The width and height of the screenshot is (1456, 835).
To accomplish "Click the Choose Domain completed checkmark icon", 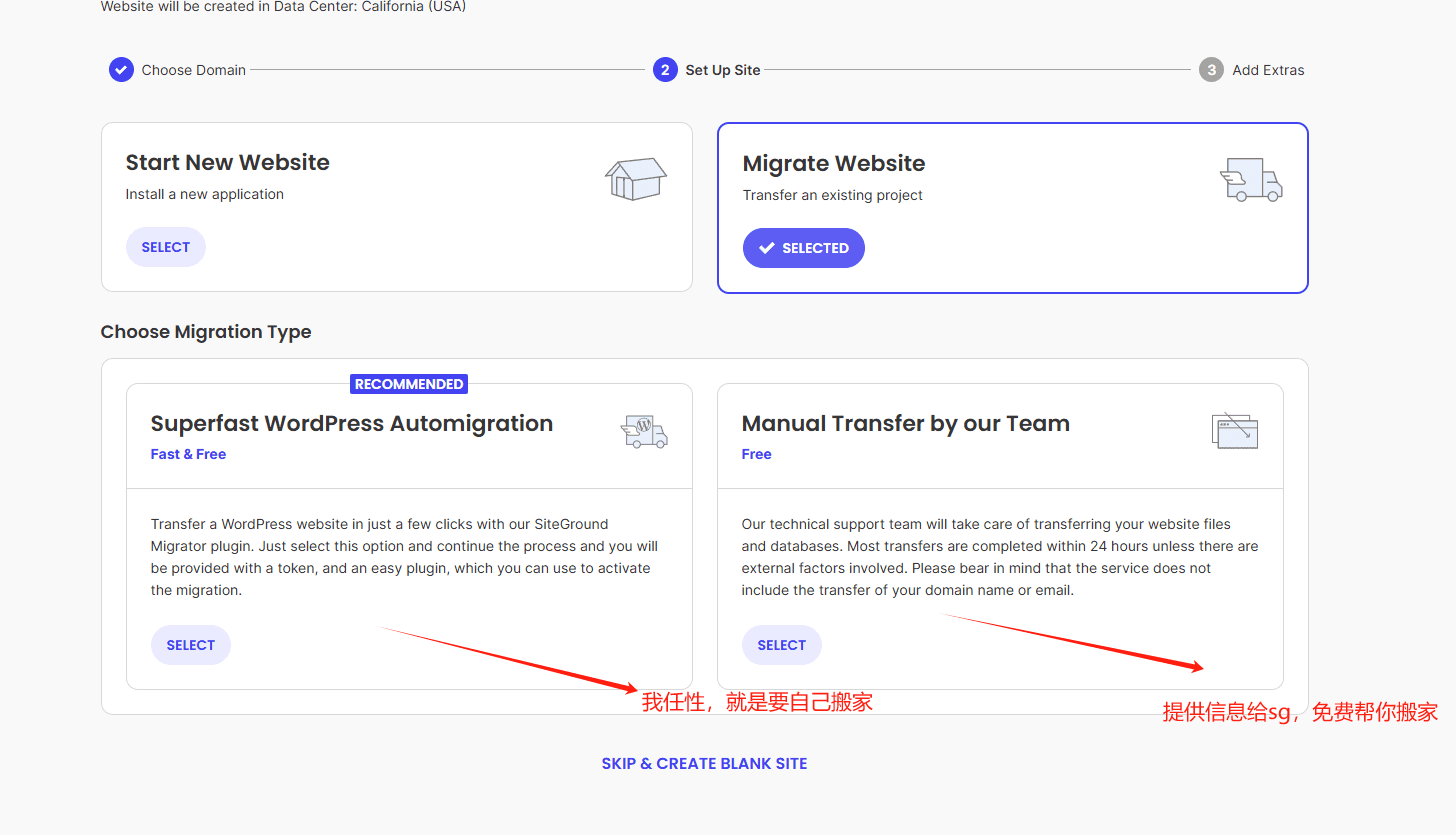I will (x=121, y=70).
